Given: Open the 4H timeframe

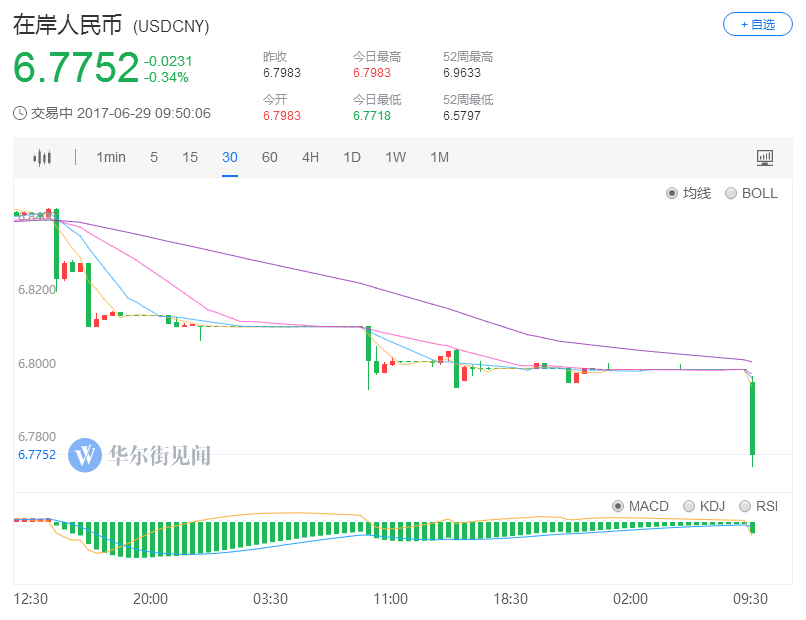Looking at the screenshot, I should point(308,157).
